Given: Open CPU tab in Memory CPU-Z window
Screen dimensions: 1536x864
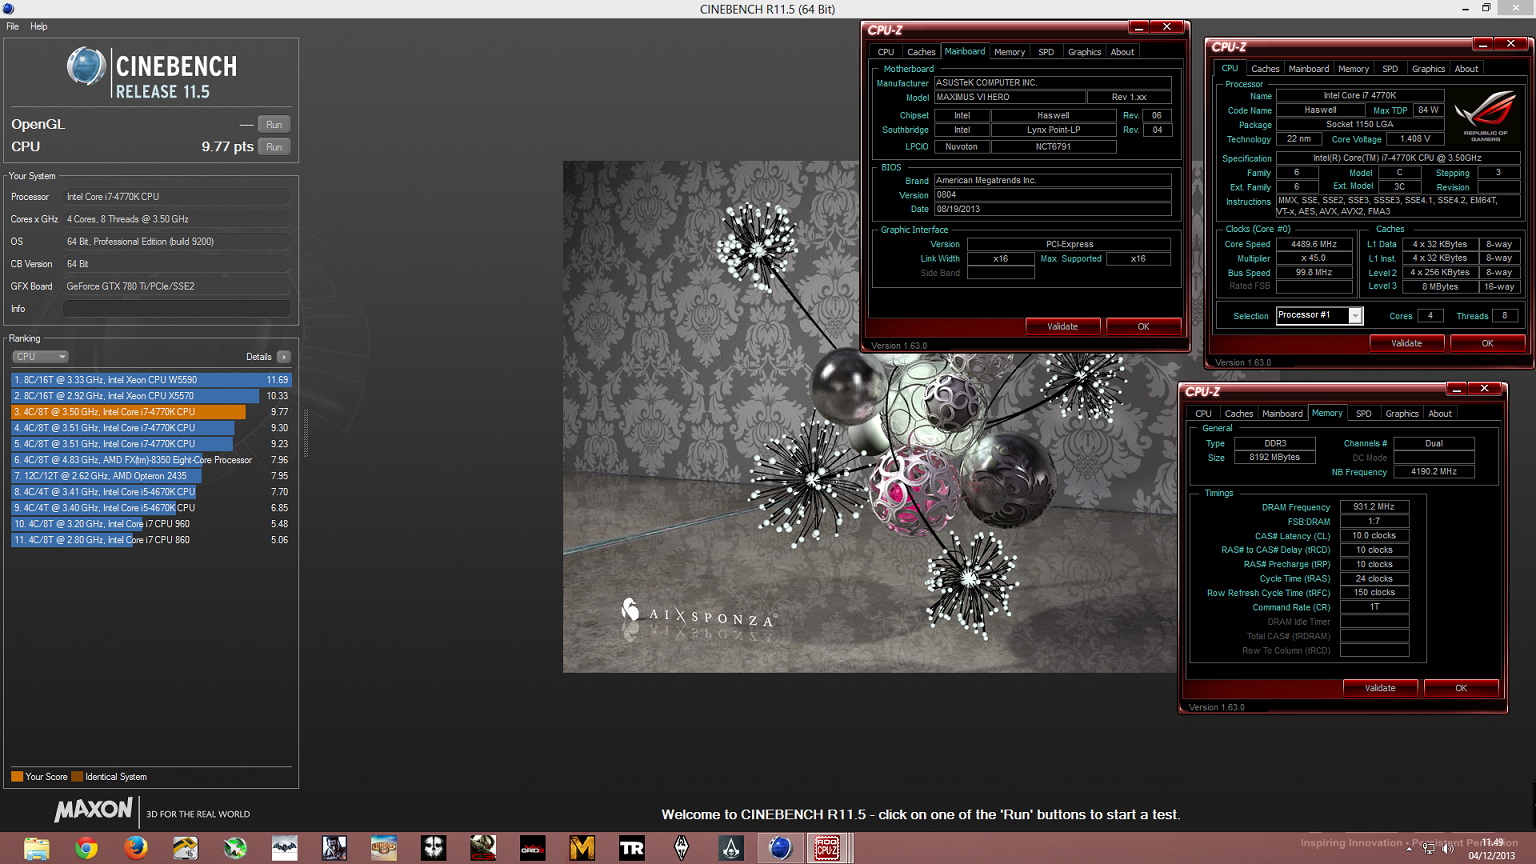Looking at the screenshot, I should (x=1203, y=414).
